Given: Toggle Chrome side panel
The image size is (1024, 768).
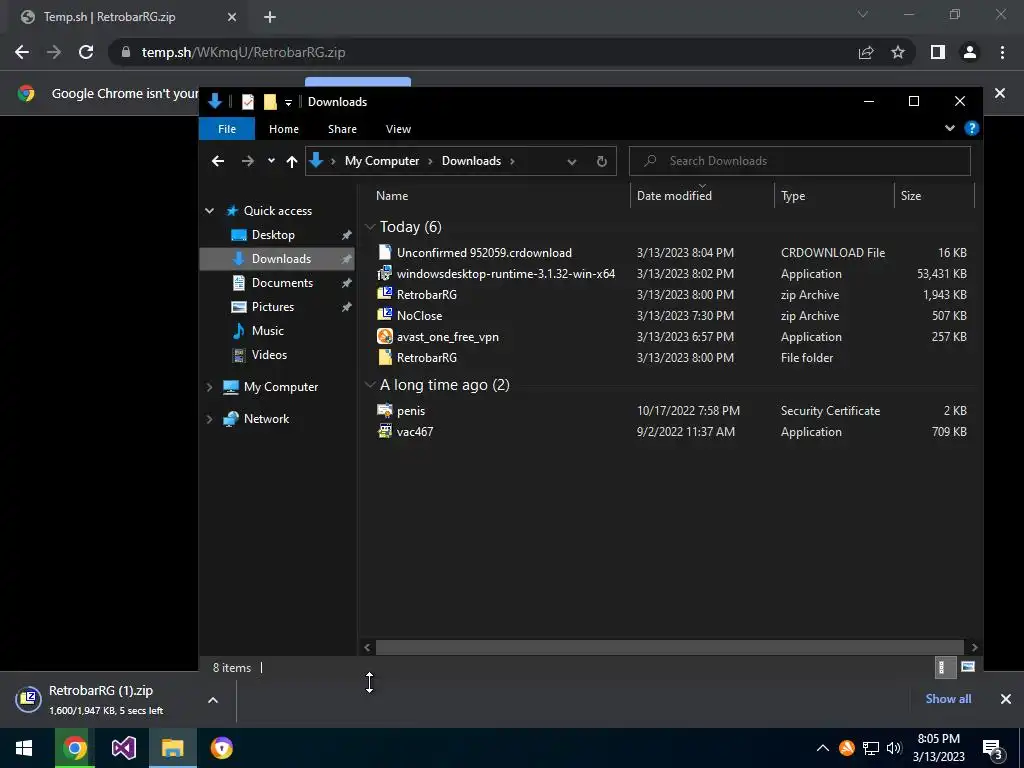Looking at the screenshot, I should point(938,52).
